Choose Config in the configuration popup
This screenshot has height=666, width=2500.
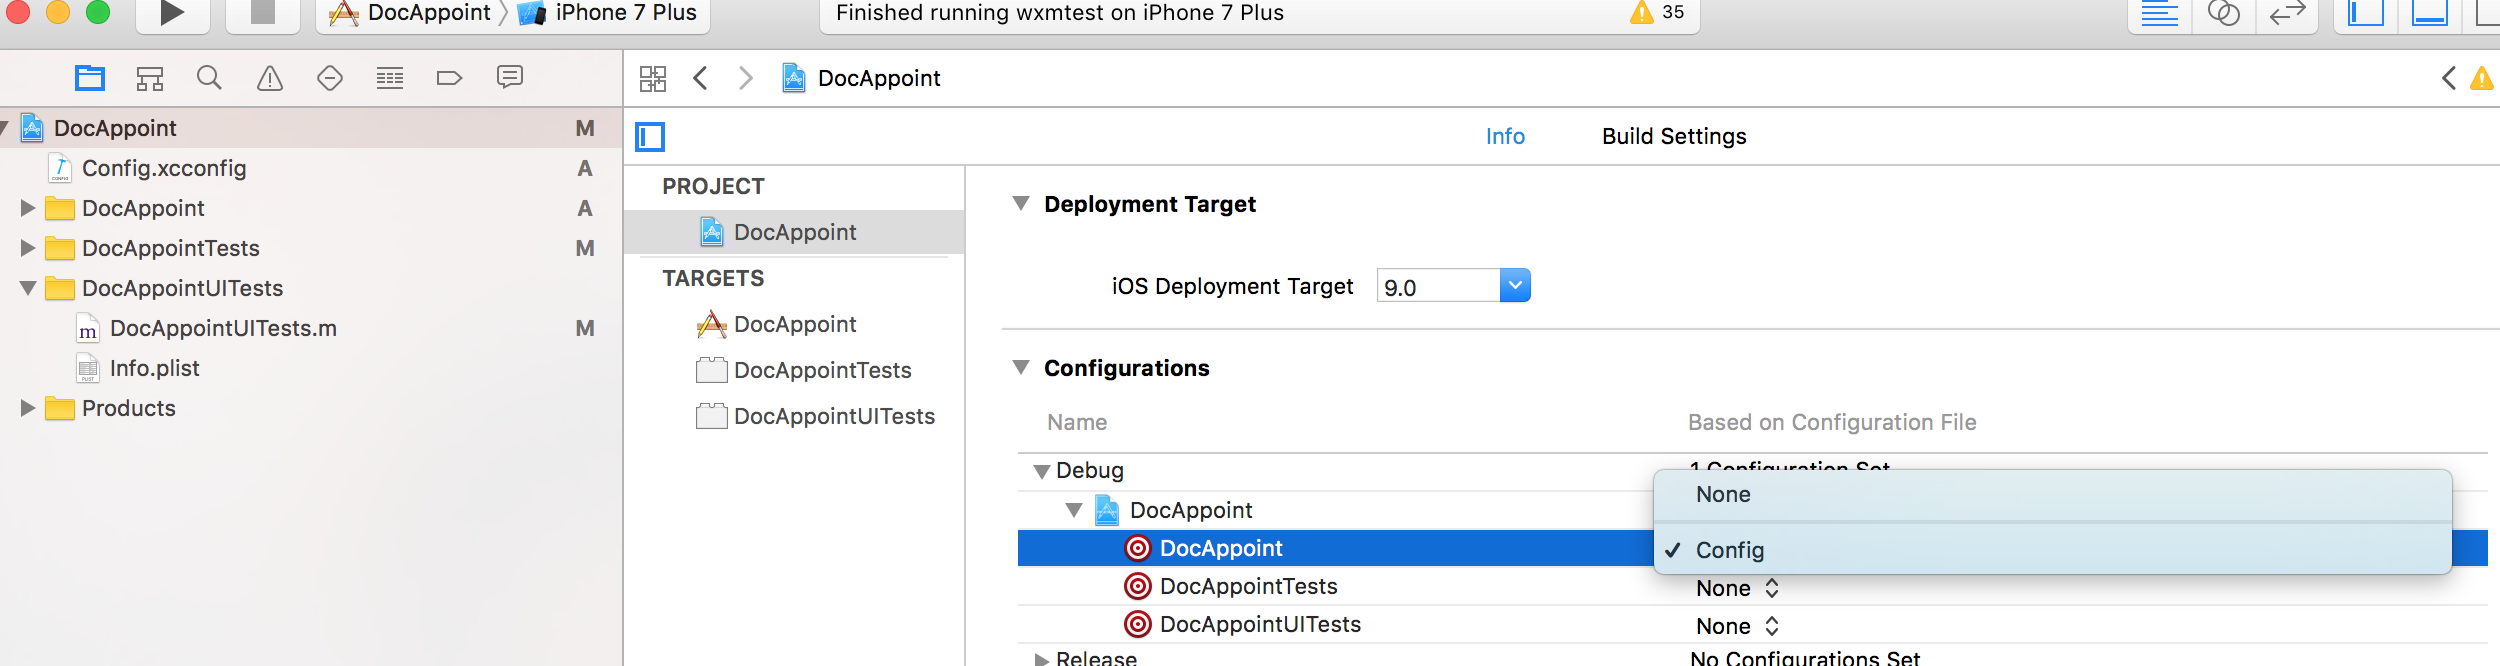pyautogui.click(x=2052, y=550)
